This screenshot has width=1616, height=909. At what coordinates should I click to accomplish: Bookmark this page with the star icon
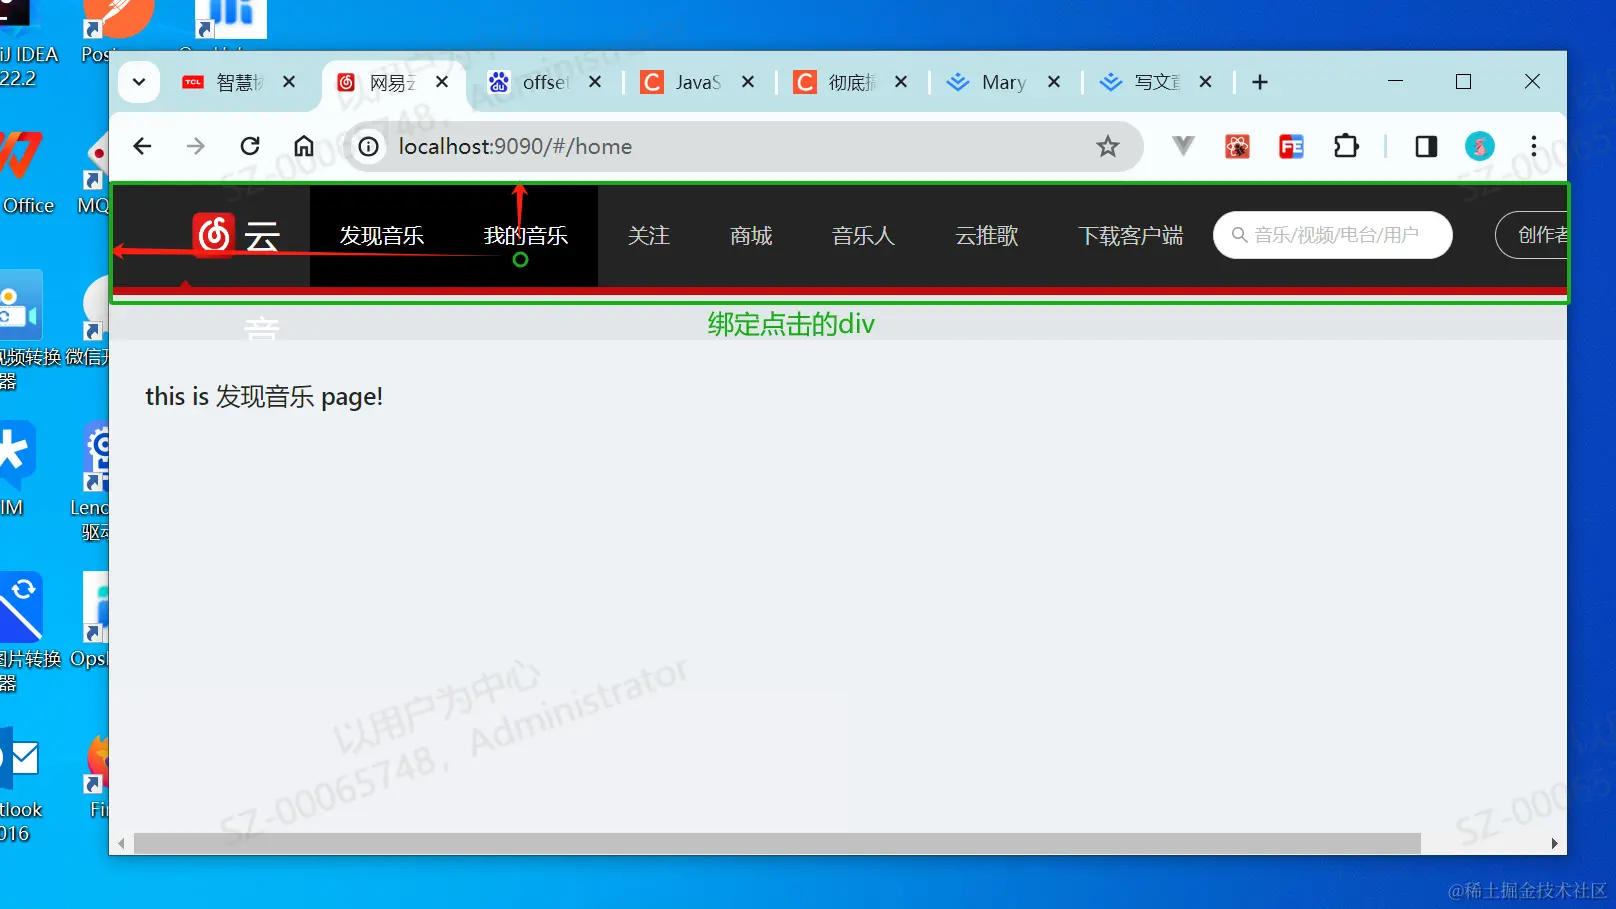1107,147
